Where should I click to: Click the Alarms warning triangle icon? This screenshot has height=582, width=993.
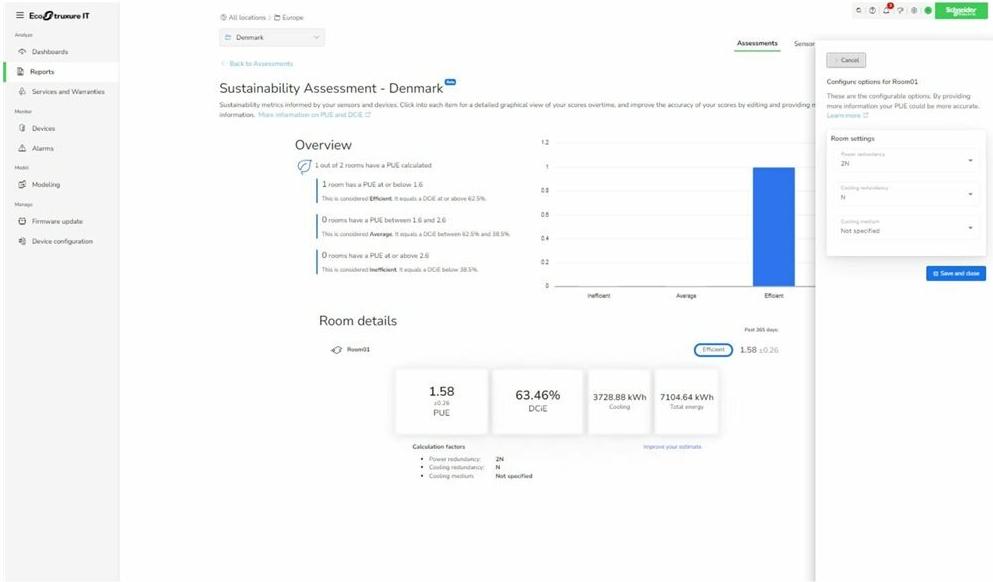22,148
